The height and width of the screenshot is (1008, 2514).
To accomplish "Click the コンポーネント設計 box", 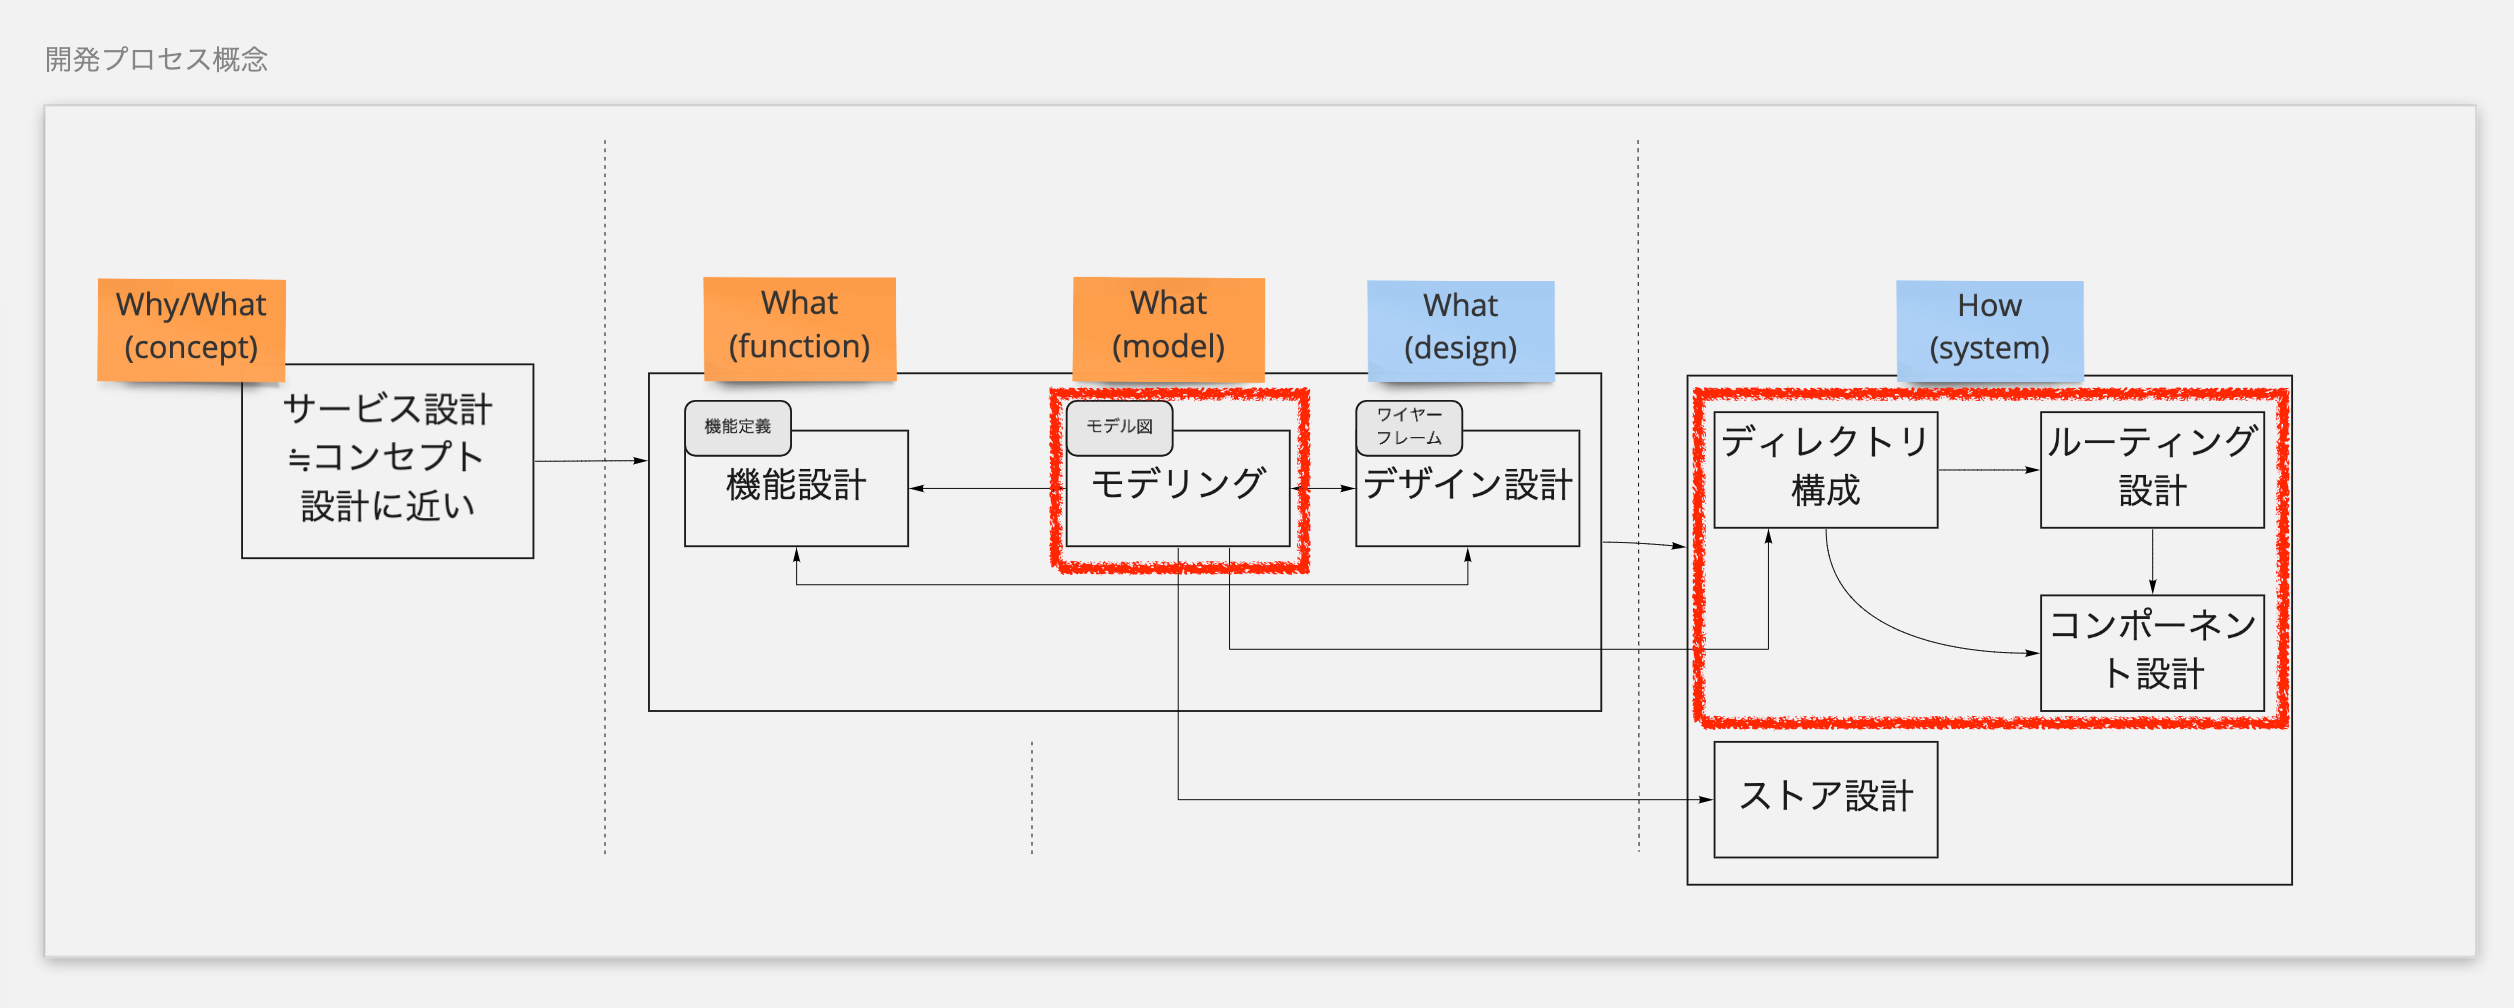I will tap(2152, 651).
